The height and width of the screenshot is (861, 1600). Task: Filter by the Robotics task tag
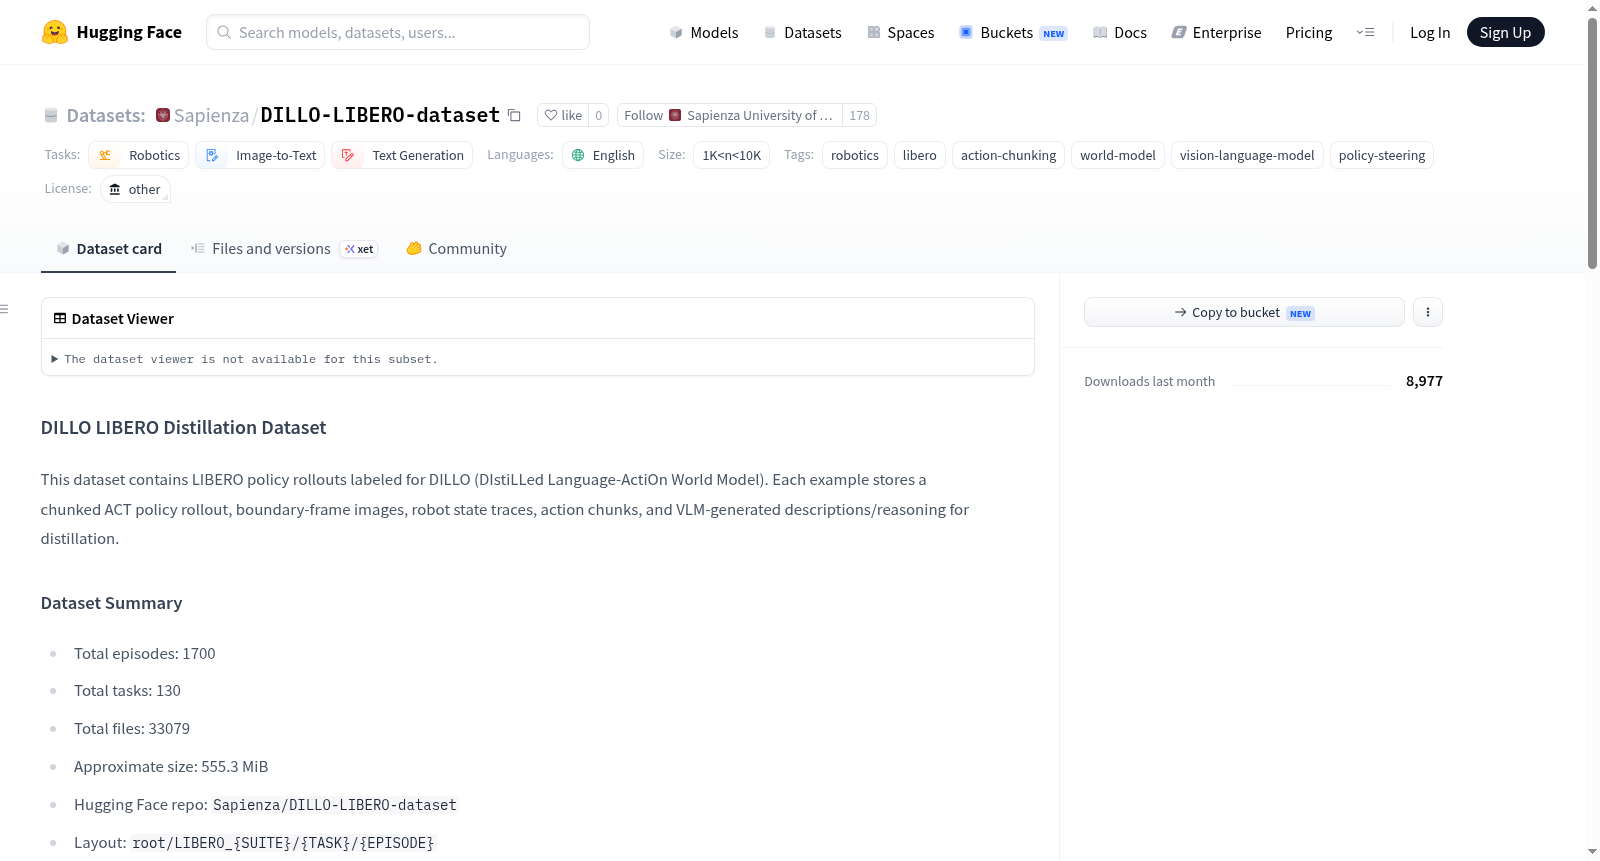(139, 155)
